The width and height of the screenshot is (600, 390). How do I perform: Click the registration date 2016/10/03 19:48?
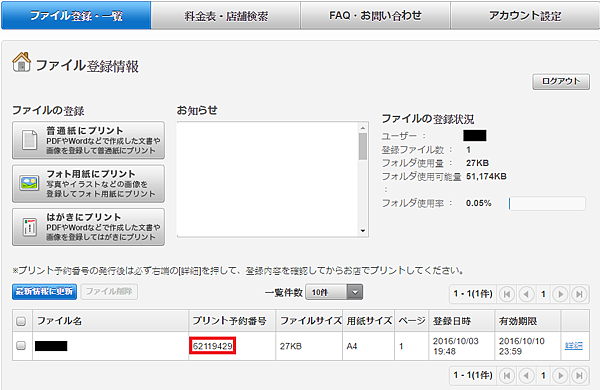coord(455,346)
